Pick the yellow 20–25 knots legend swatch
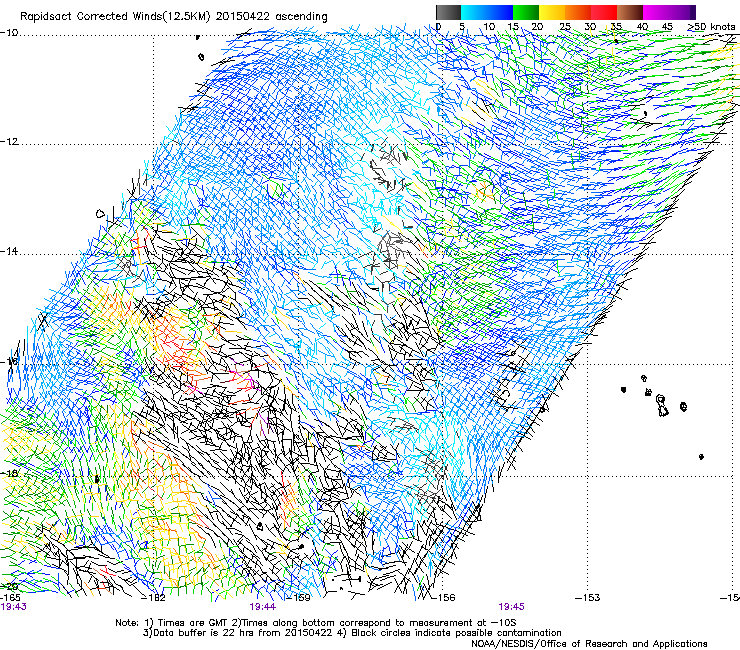This screenshot has height=650, width=740. click(x=552, y=12)
